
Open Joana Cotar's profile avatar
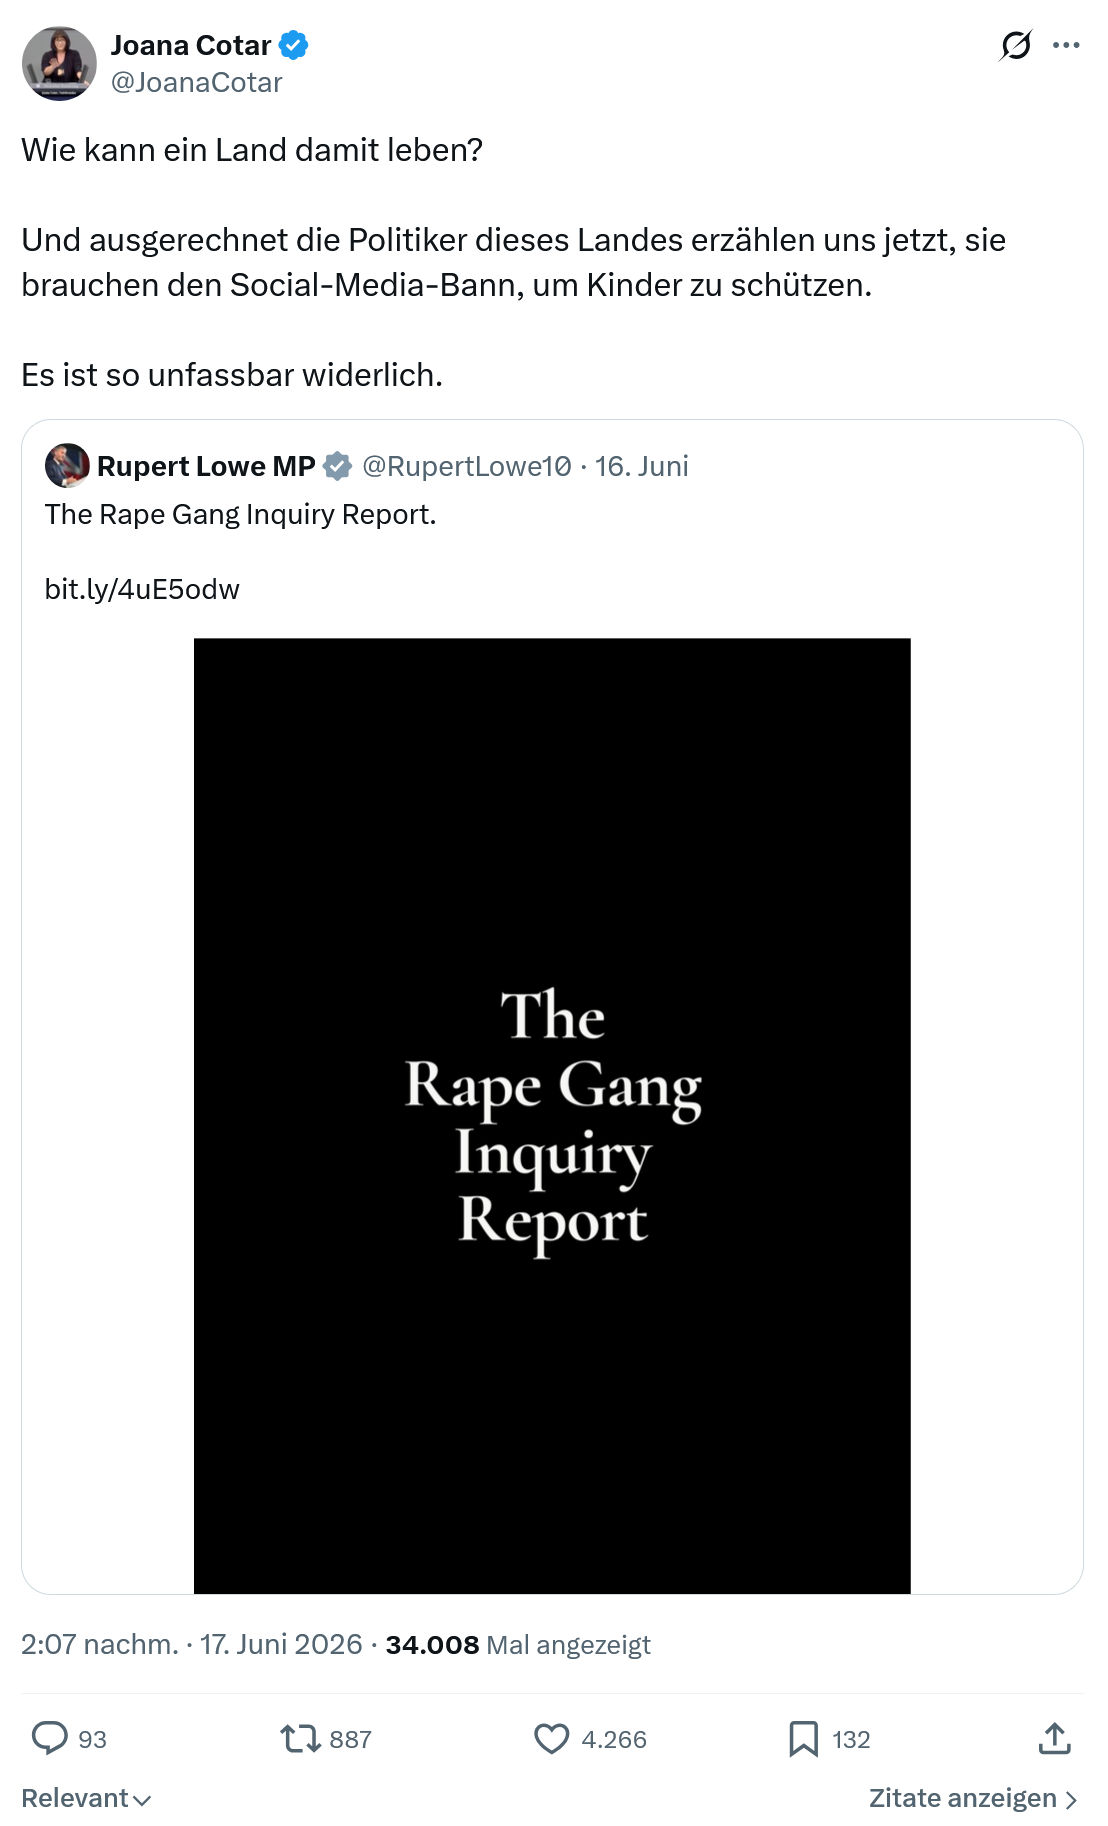coord(59,63)
